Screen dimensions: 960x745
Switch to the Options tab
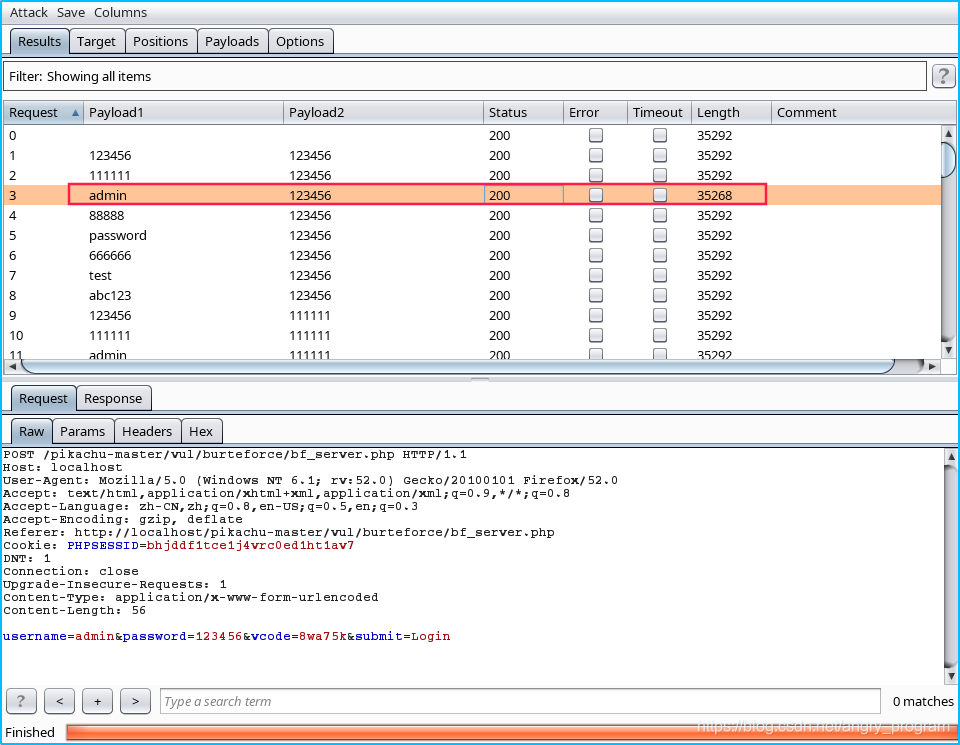pos(300,41)
